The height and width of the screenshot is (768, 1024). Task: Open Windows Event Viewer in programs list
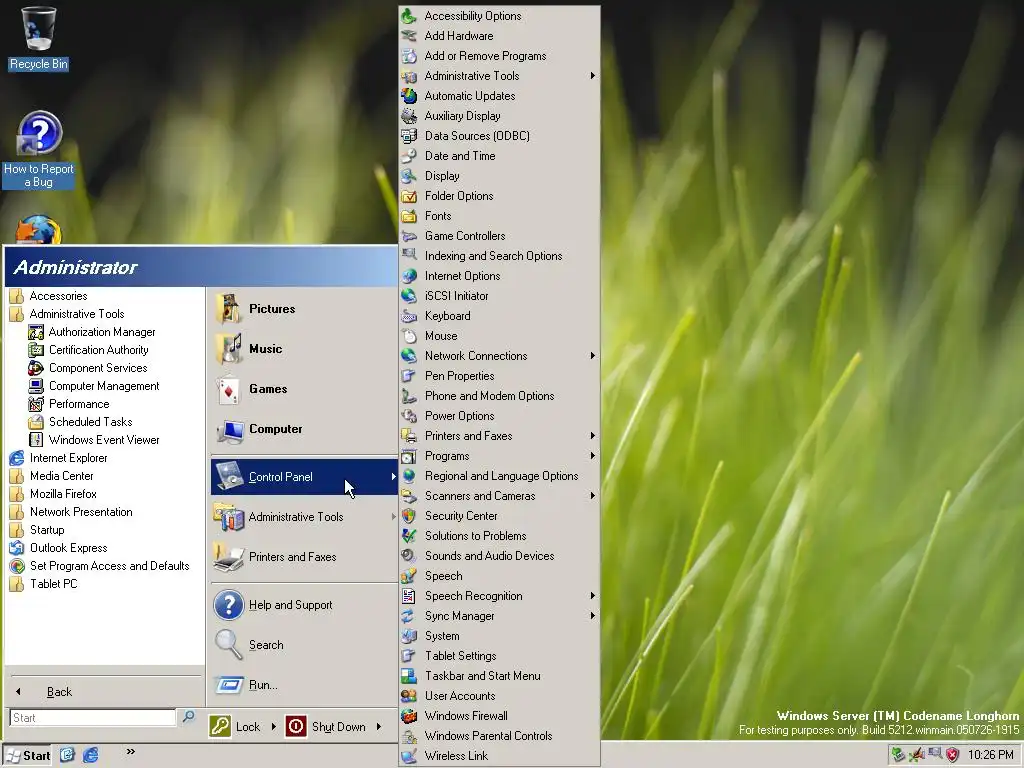coord(104,440)
